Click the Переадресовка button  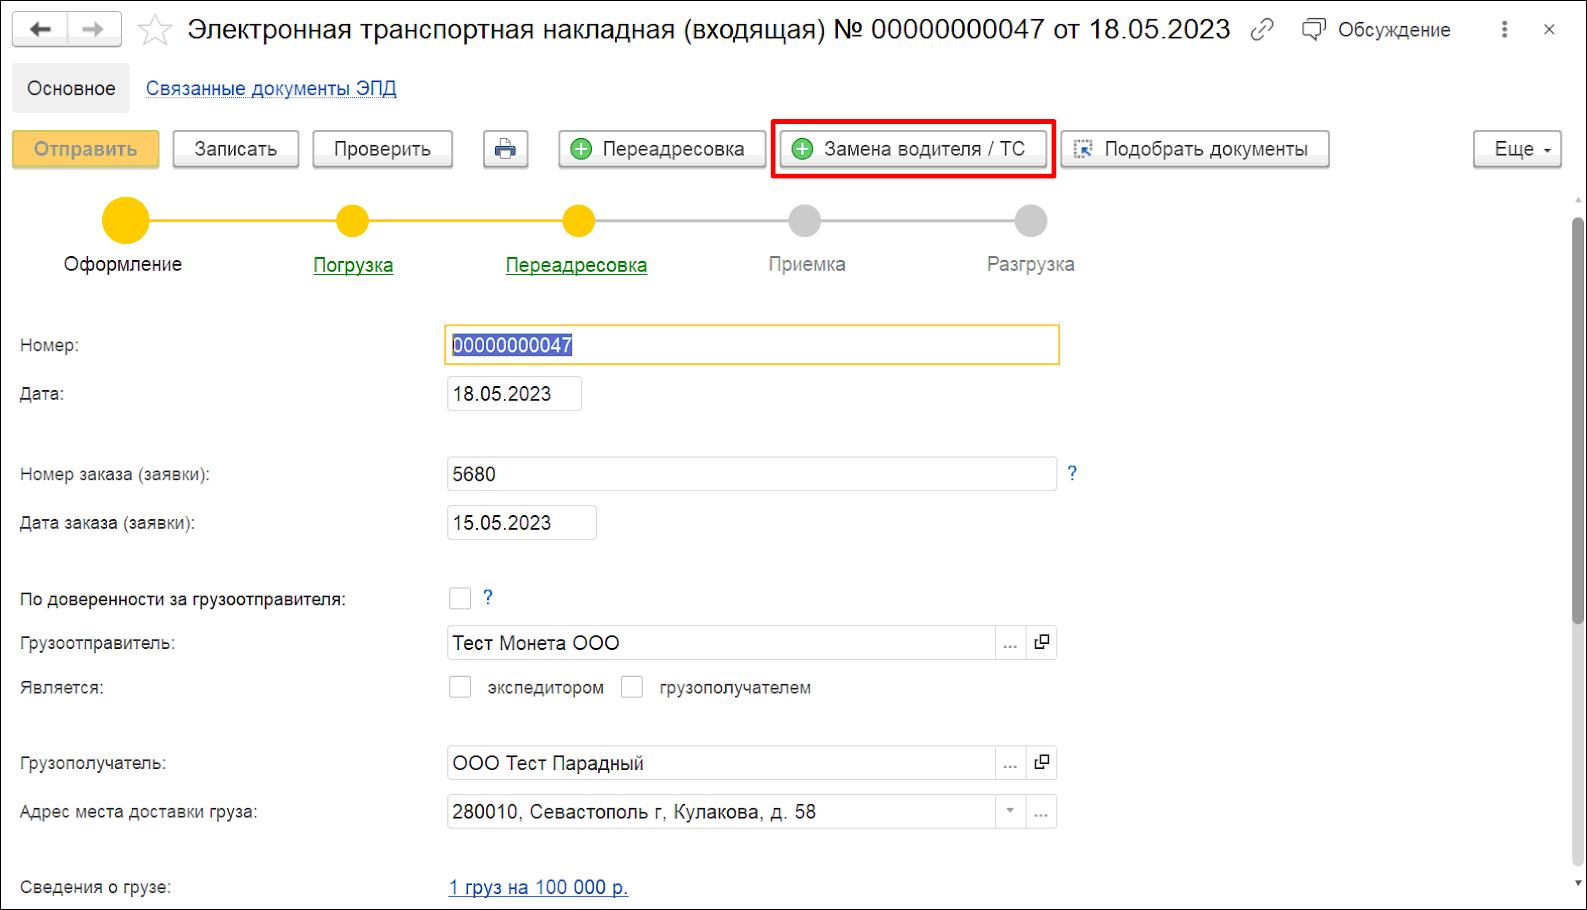click(661, 149)
